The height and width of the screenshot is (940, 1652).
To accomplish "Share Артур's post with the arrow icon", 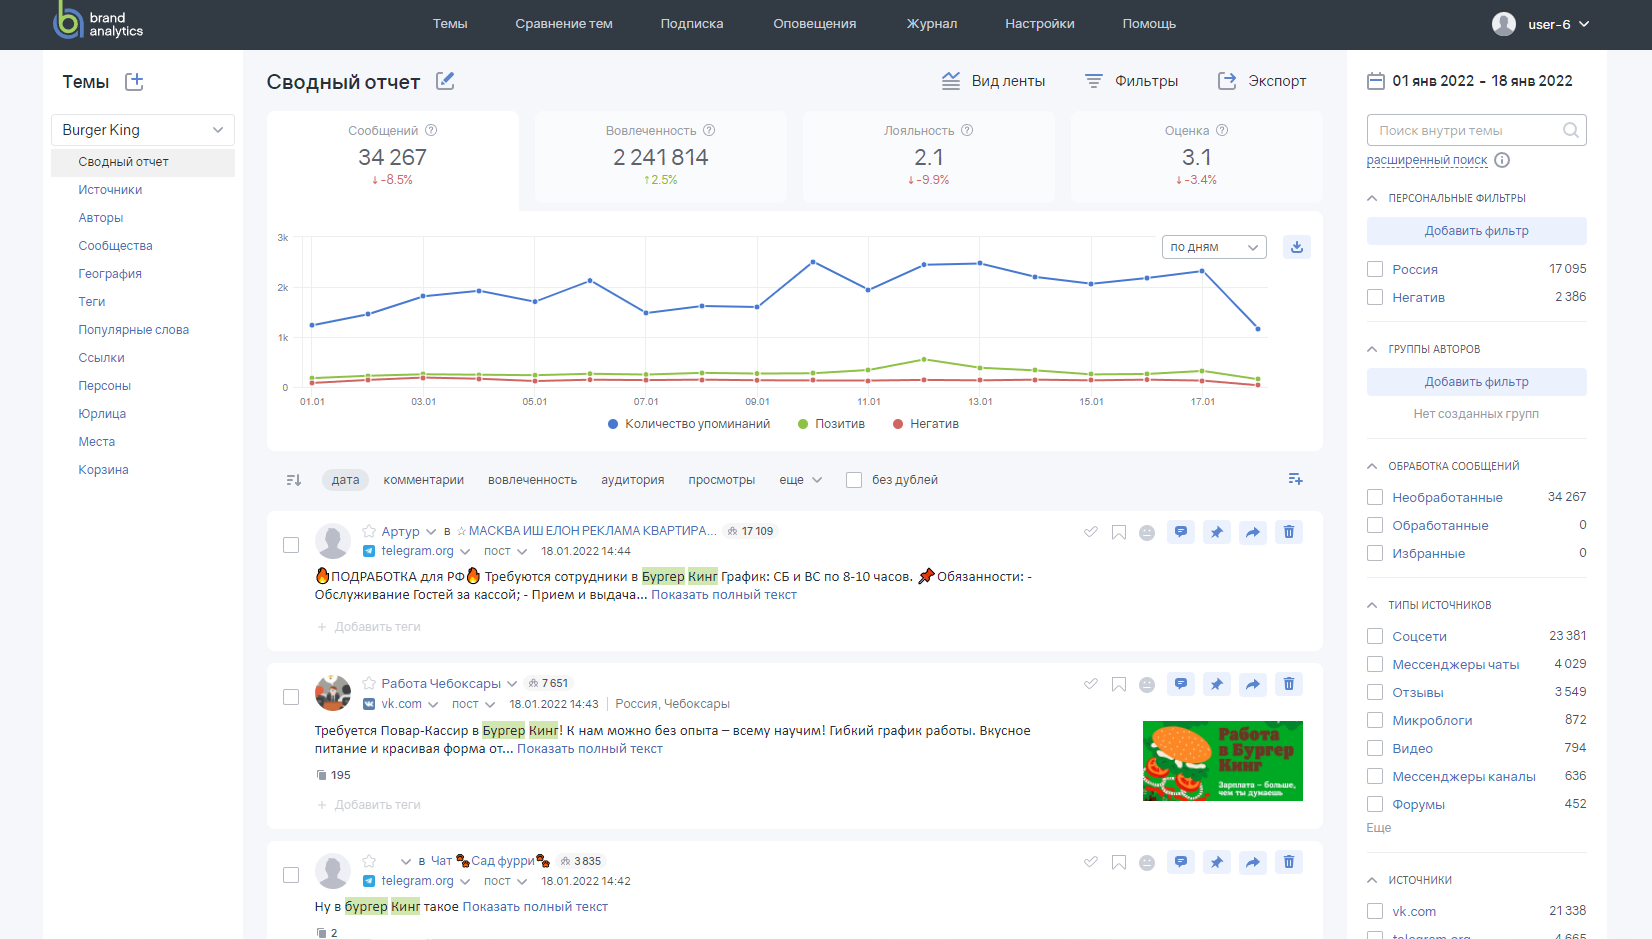I will [1253, 532].
